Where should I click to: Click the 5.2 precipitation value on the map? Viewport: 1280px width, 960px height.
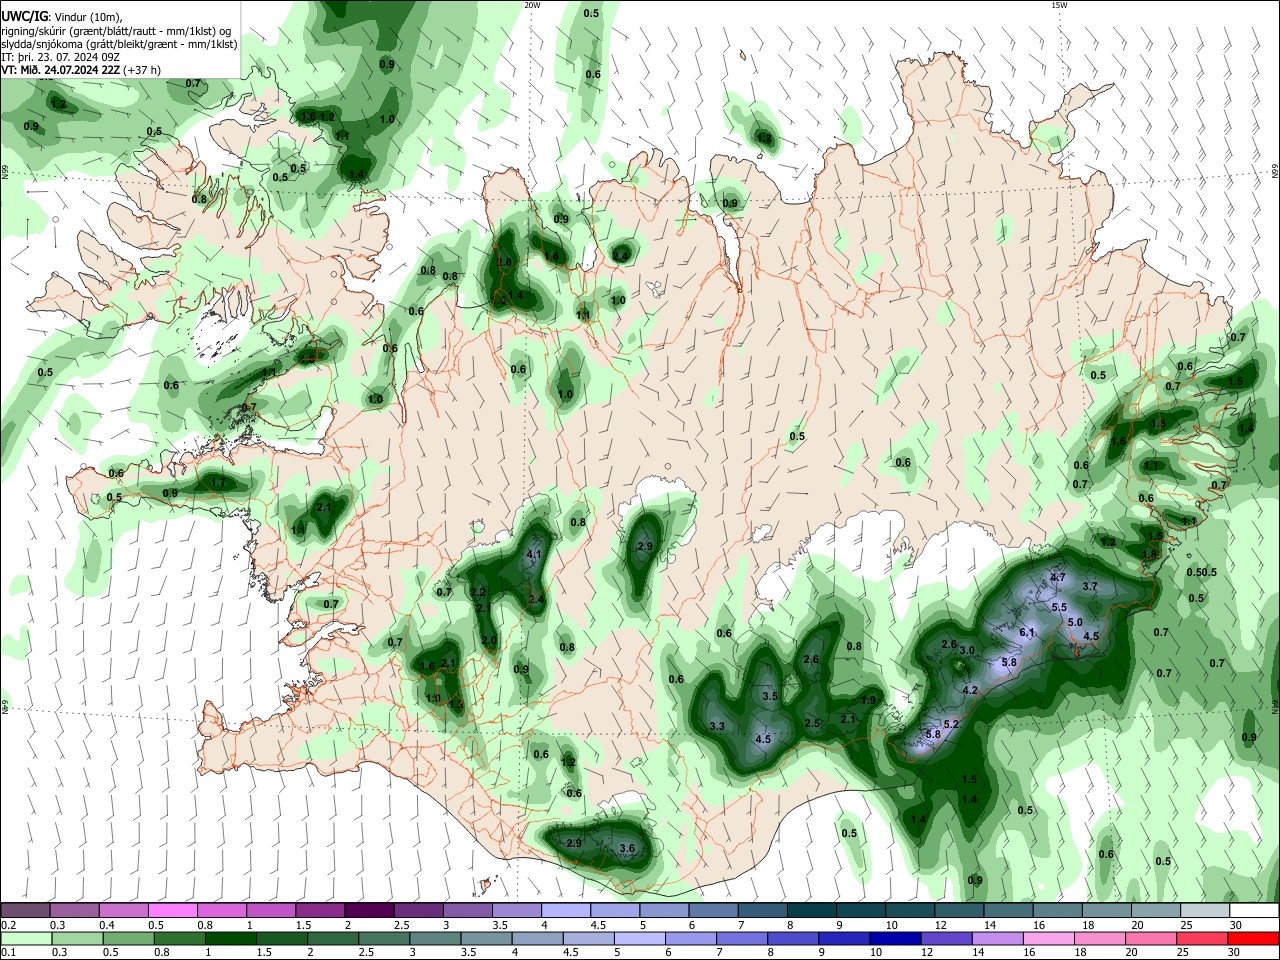coord(951,725)
